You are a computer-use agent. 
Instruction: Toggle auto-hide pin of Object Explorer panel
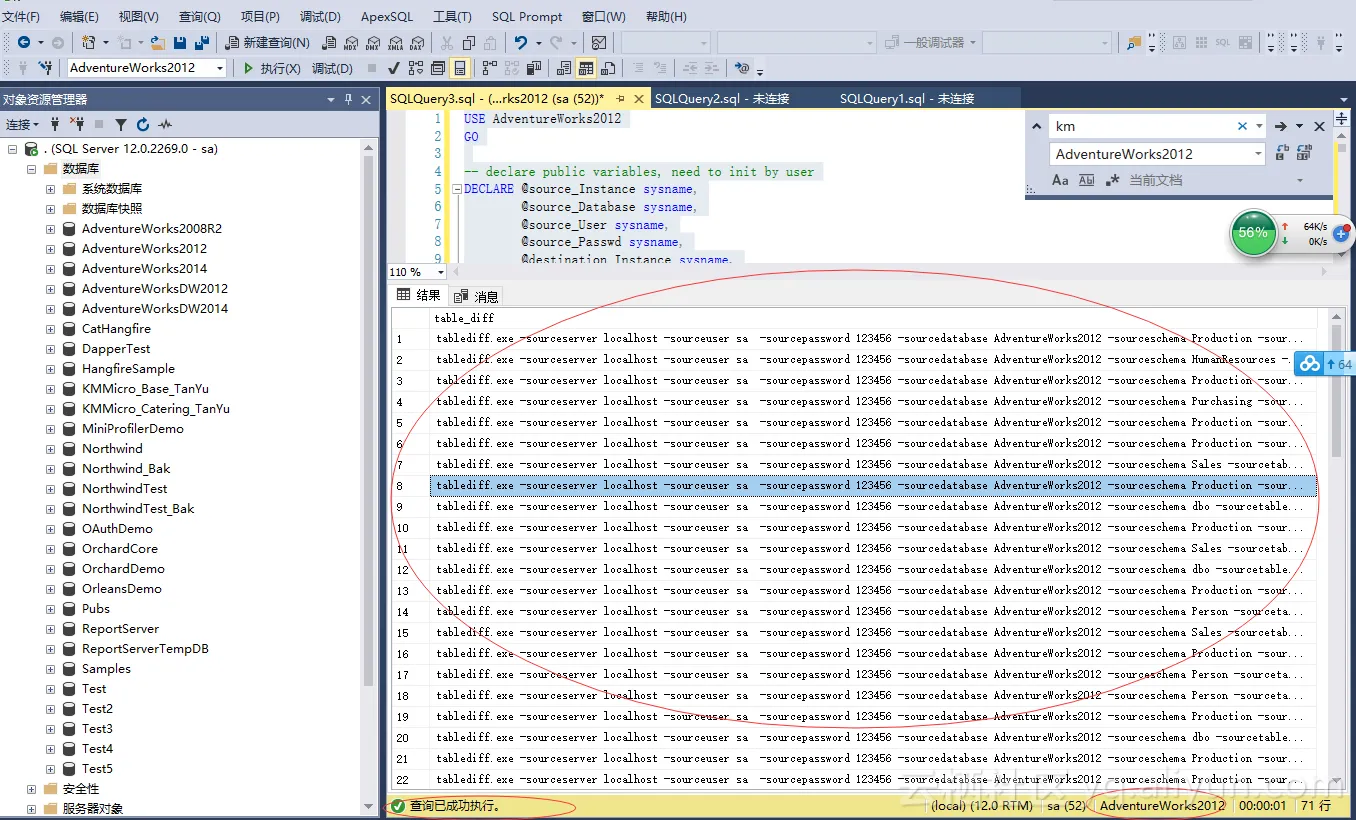click(349, 99)
